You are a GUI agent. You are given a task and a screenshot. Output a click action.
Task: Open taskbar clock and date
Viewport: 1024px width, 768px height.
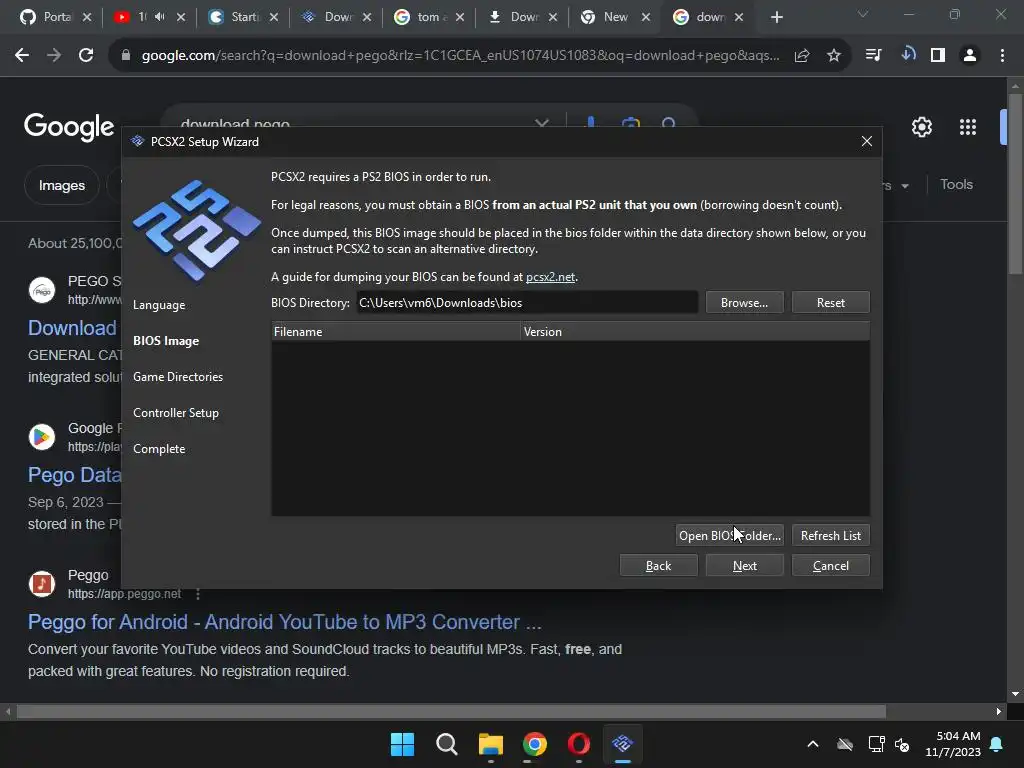(952, 744)
